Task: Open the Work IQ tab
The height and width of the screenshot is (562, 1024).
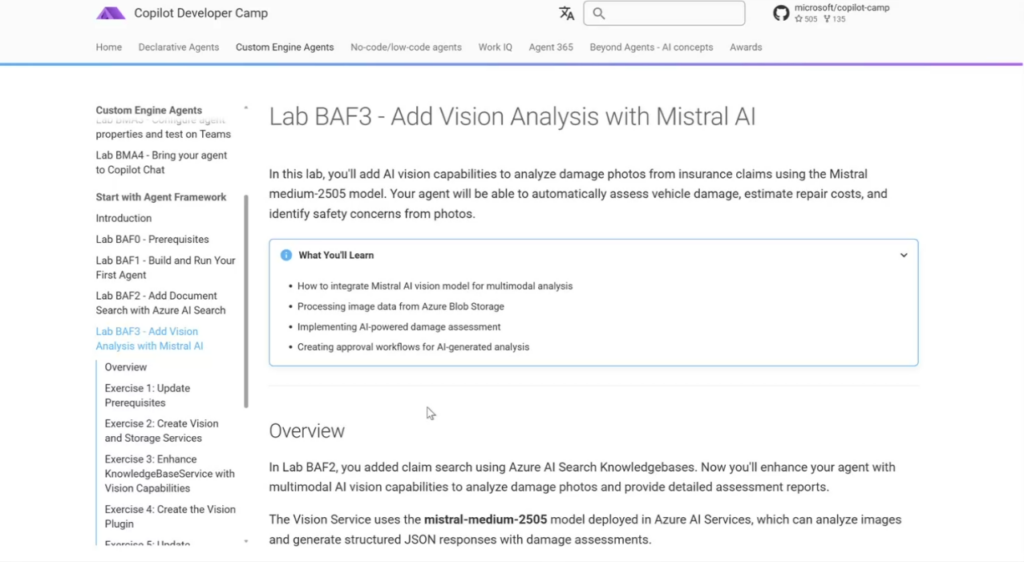Action: click(495, 47)
